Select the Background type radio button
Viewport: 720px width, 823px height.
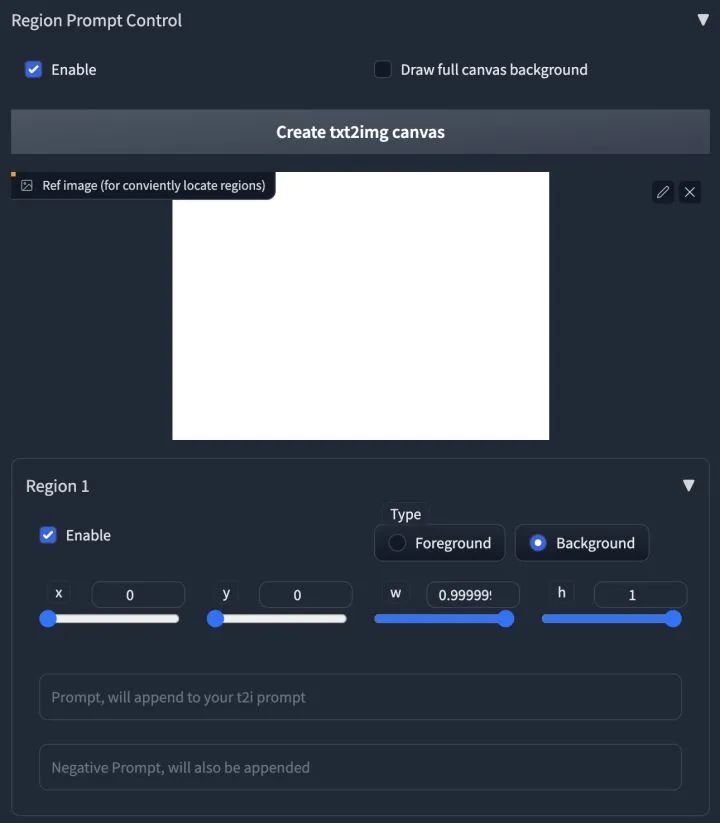pyautogui.click(x=538, y=543)
